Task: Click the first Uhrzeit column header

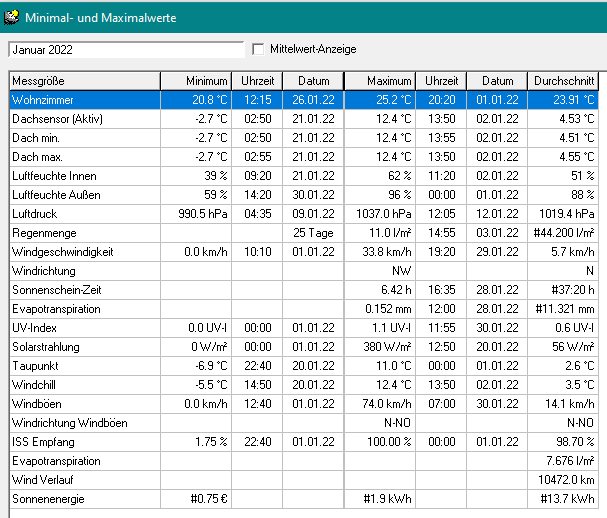Action: 257,81
